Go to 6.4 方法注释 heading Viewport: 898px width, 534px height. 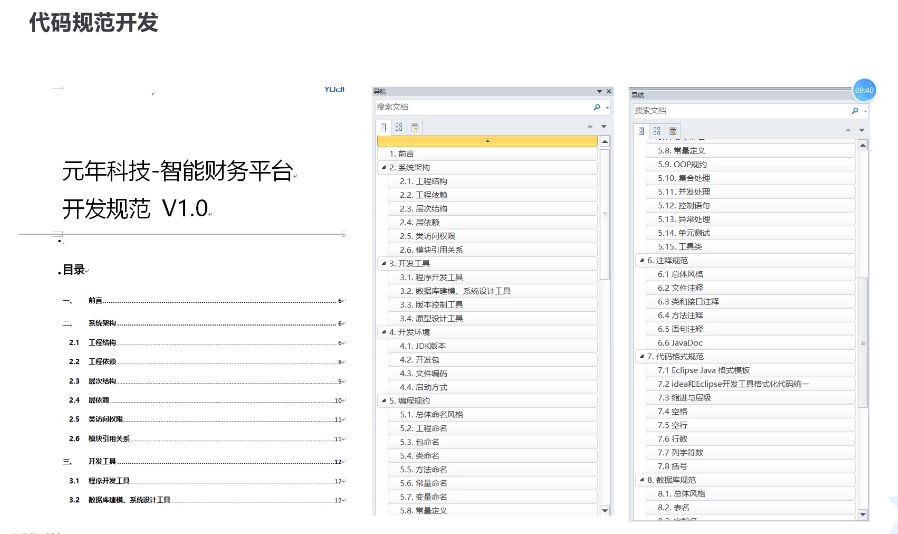[x=751, y=316]
